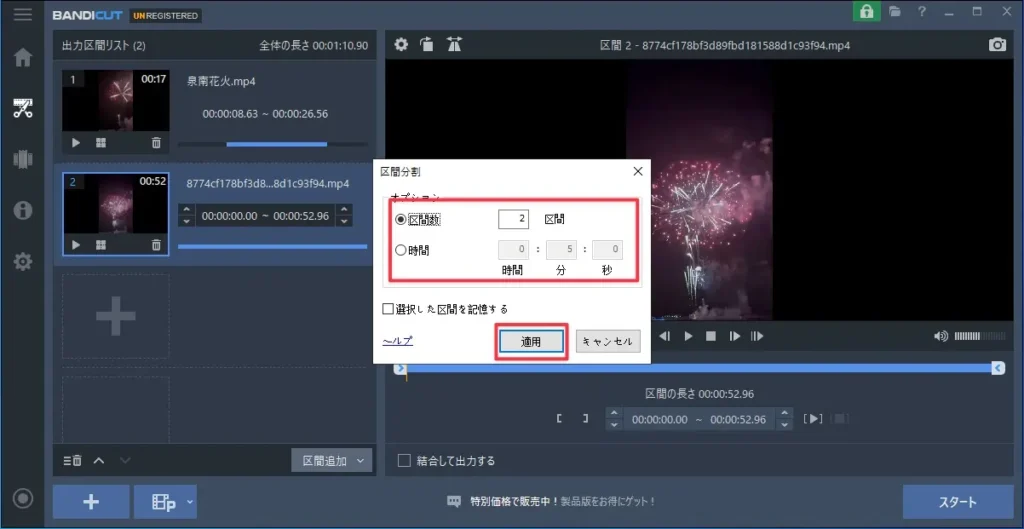This screenshot has height=529, width=1024.
Task: Decrease end time below the timeline
Action: 784,425
